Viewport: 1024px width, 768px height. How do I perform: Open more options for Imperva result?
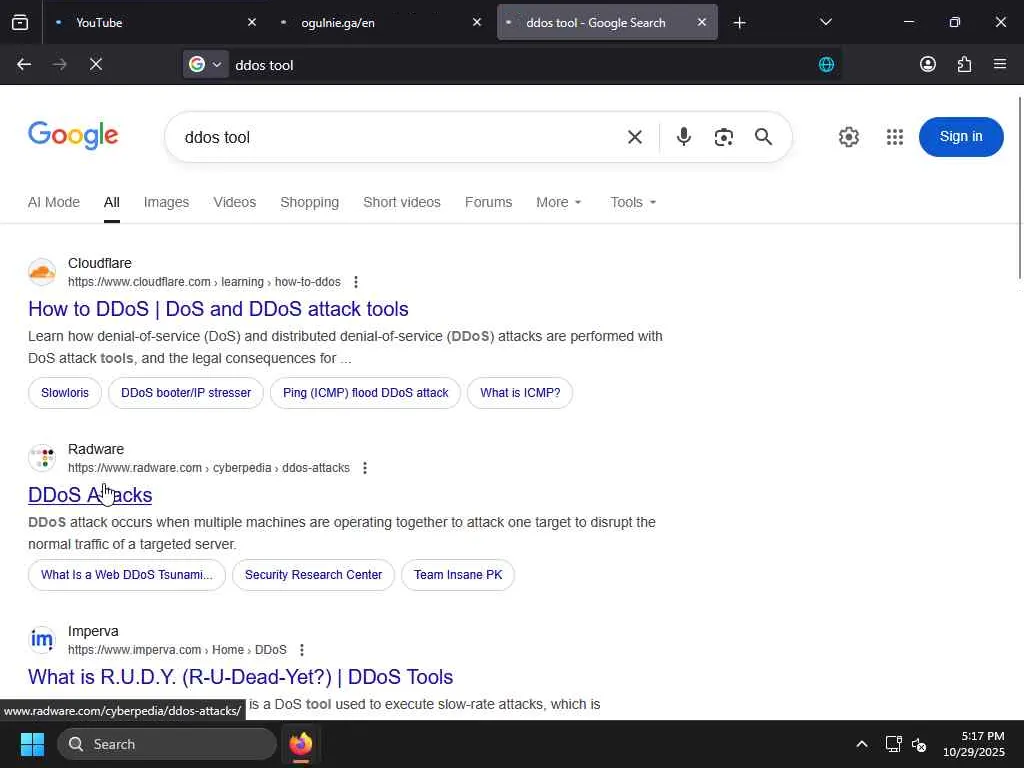click(302, 650)
